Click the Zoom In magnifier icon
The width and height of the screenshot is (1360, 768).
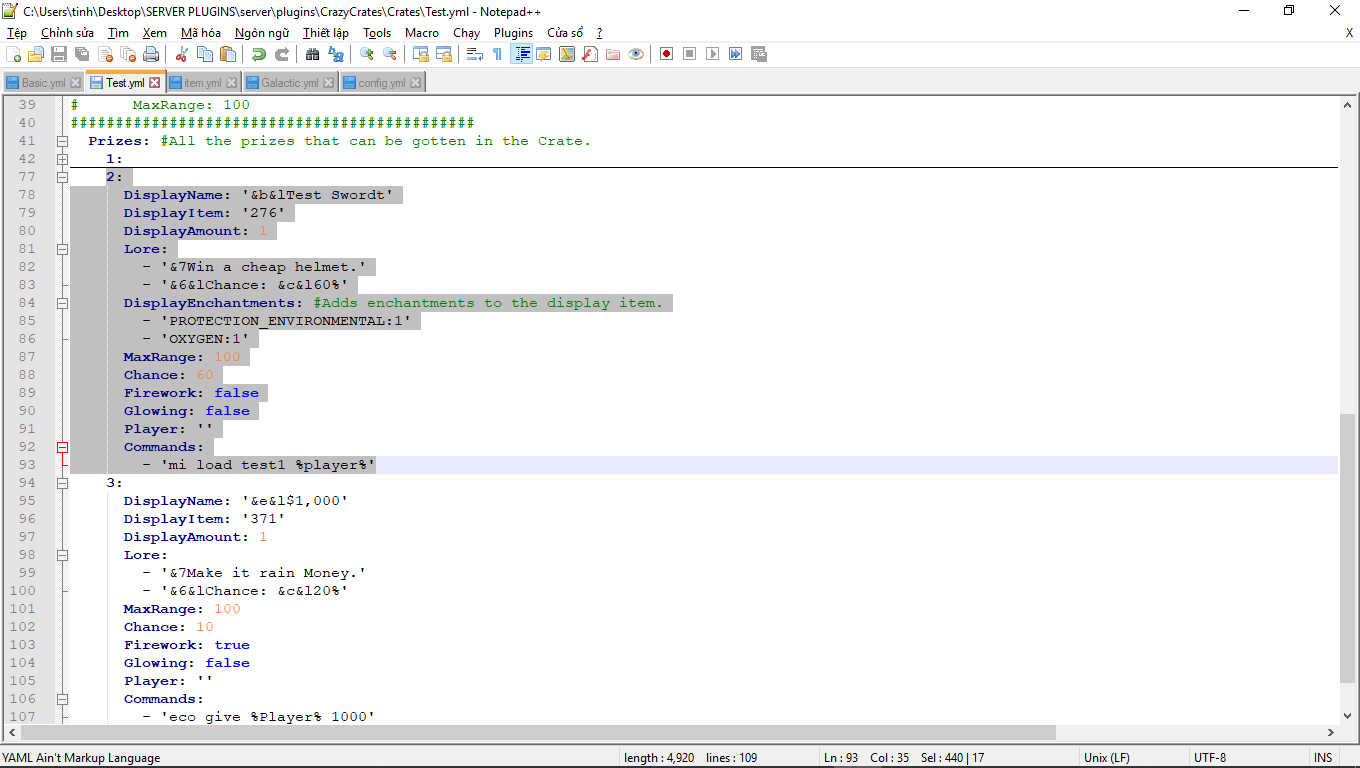pyautogui.click(x=367, y=54)
